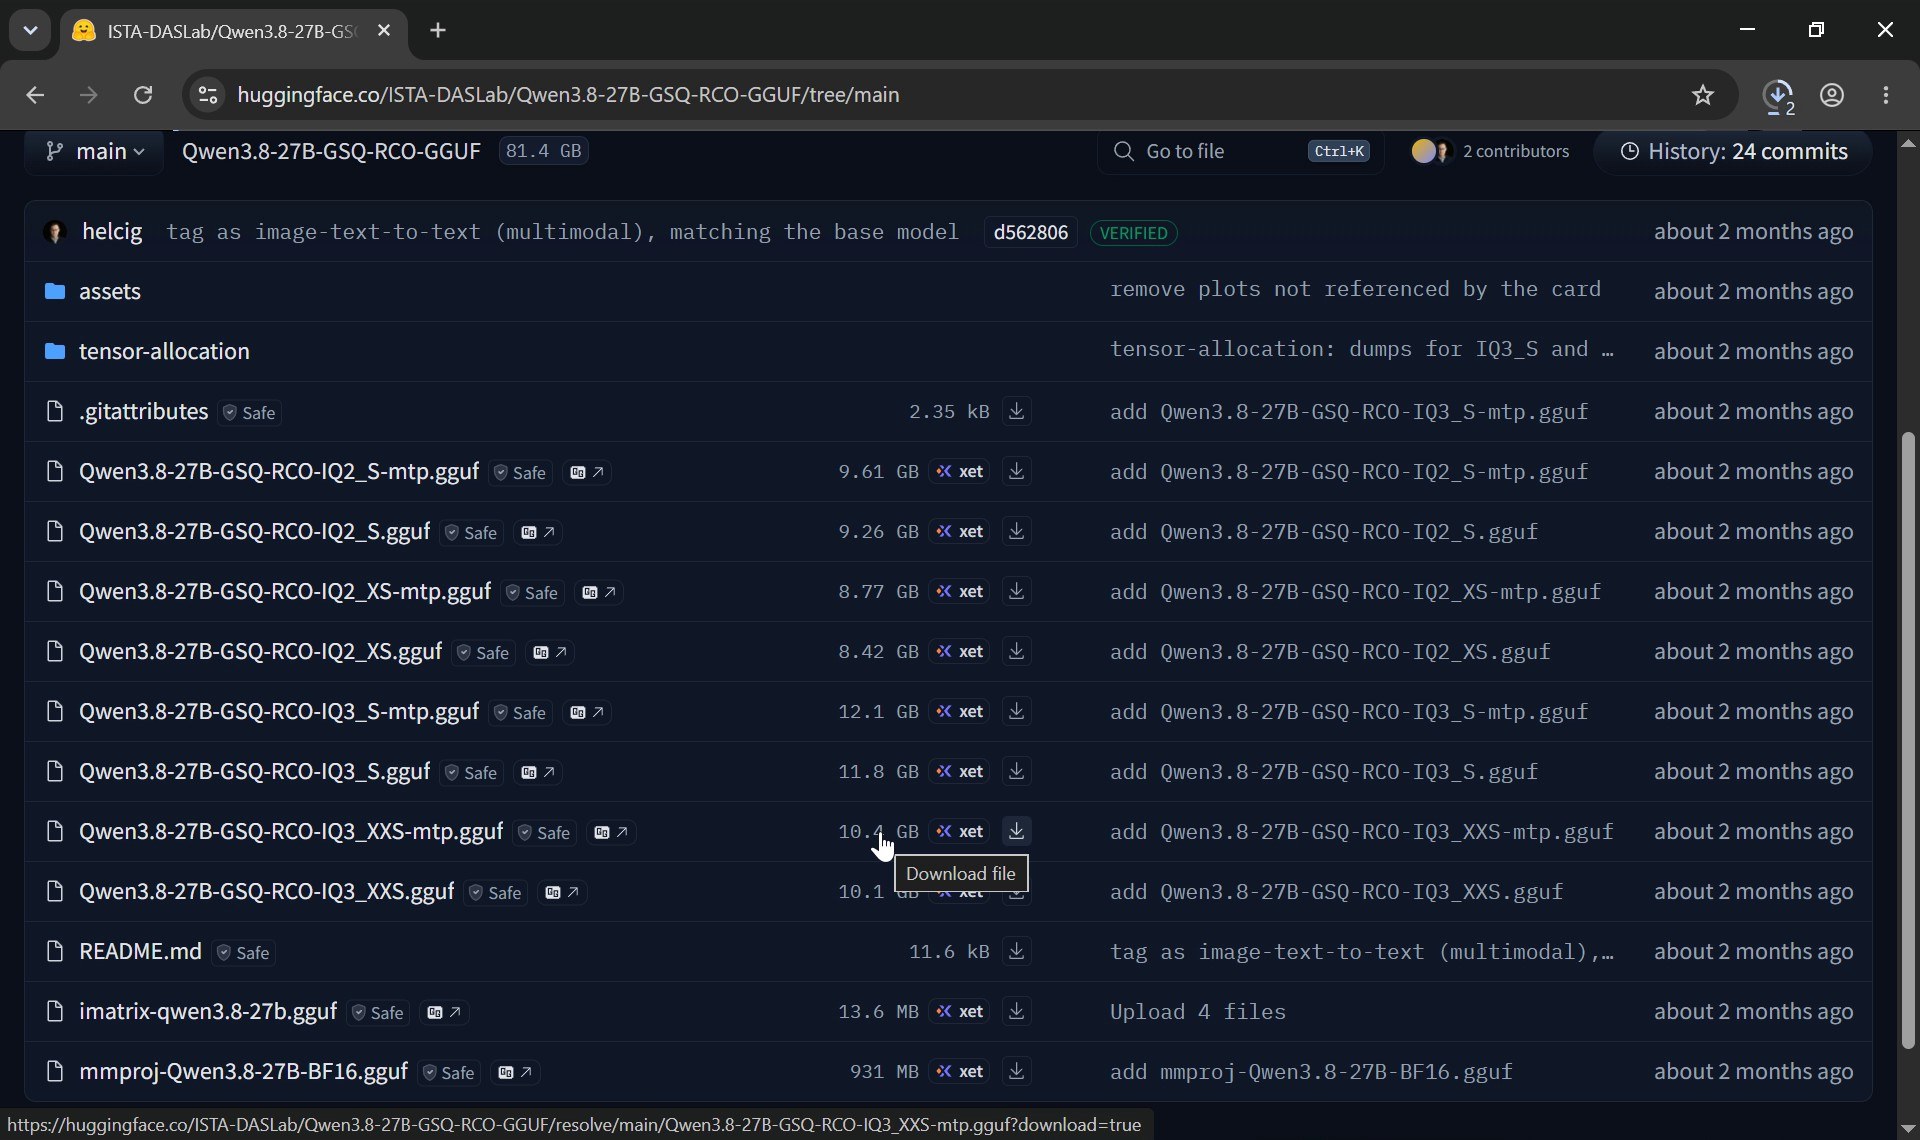The height and width of the screenshot is (1140, 1920).
Task: Open GGUF viewer for IQ3_XXS.gguf
Action: point(562,892)
